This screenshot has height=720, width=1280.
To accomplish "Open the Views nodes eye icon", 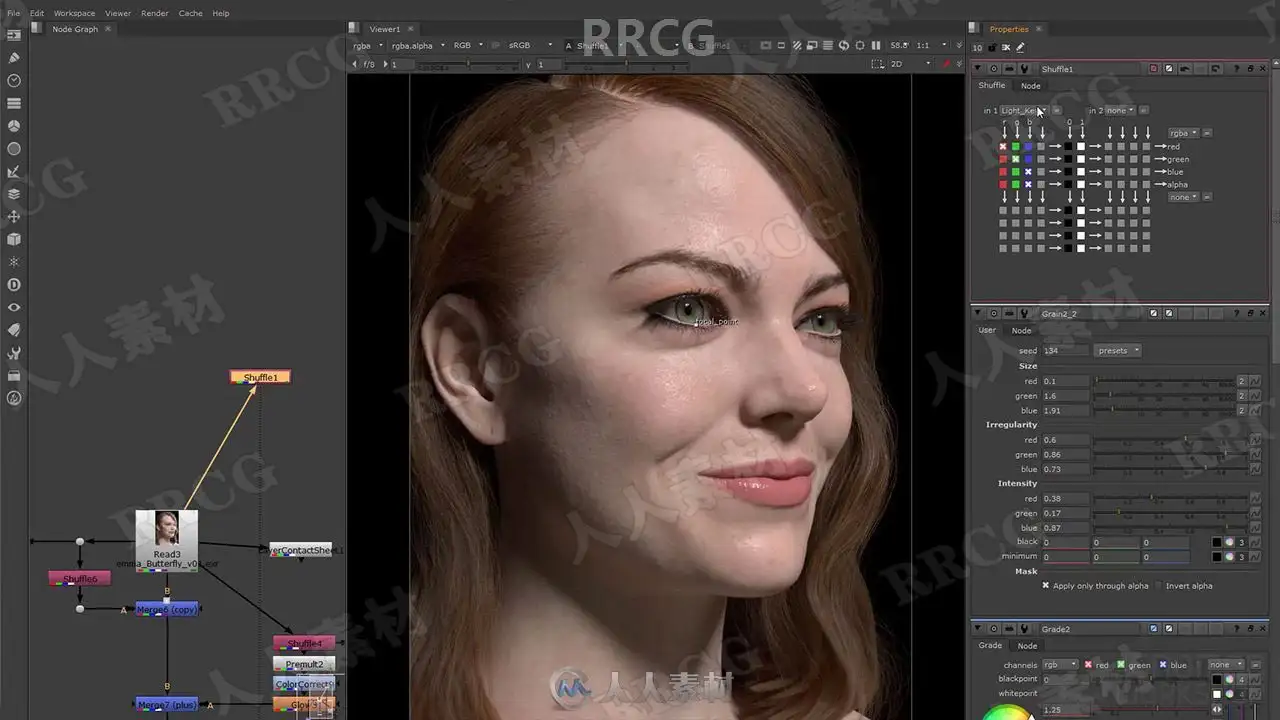I will click(x=14, y=308).
